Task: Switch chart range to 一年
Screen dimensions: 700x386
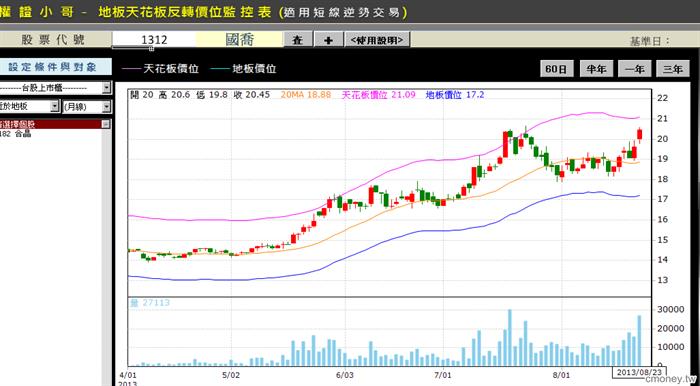Action: (634, 69)
